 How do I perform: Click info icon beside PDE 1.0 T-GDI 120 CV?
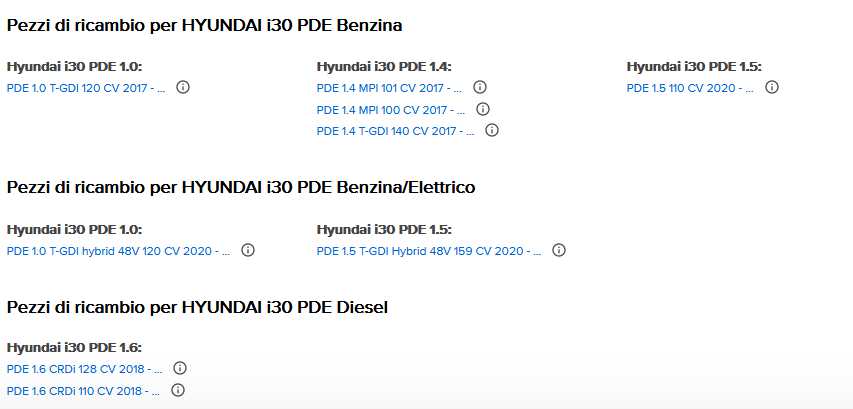[183, 87]
